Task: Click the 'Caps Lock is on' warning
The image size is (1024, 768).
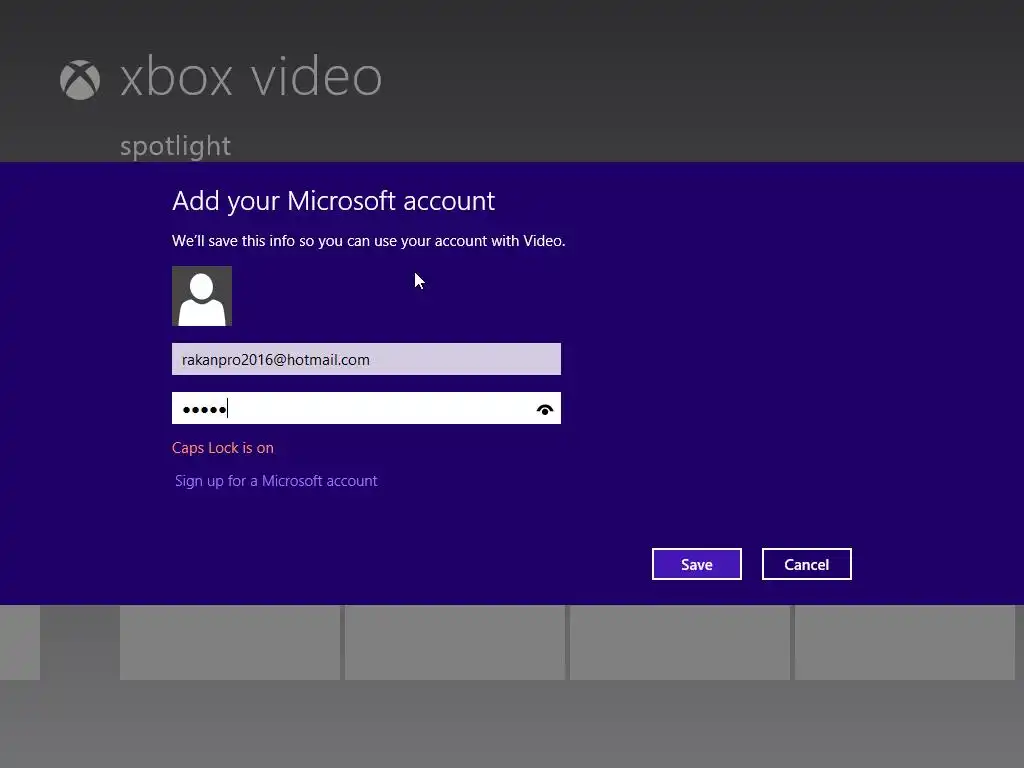Action: click(x=223, y=448)
